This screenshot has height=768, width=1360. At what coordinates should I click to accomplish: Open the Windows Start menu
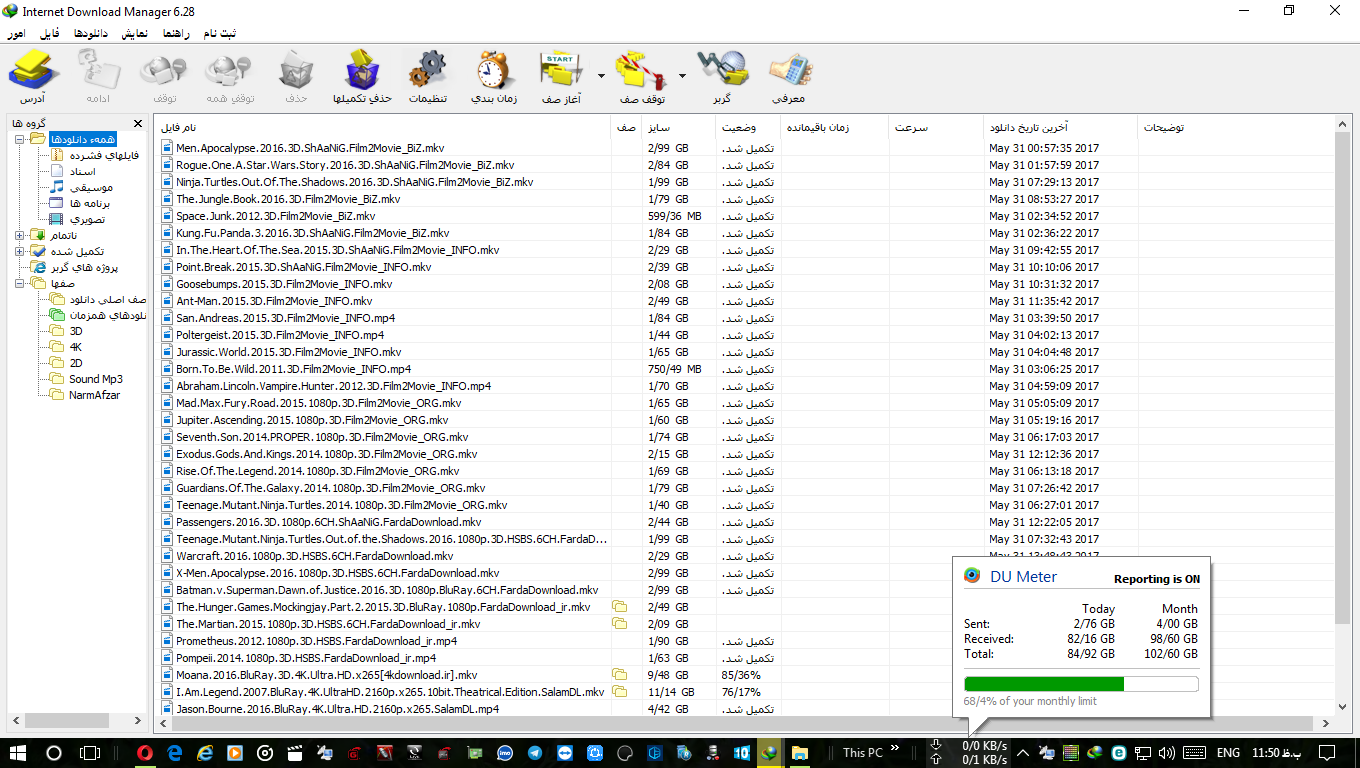pyautogui.click(x=17, y=752)
